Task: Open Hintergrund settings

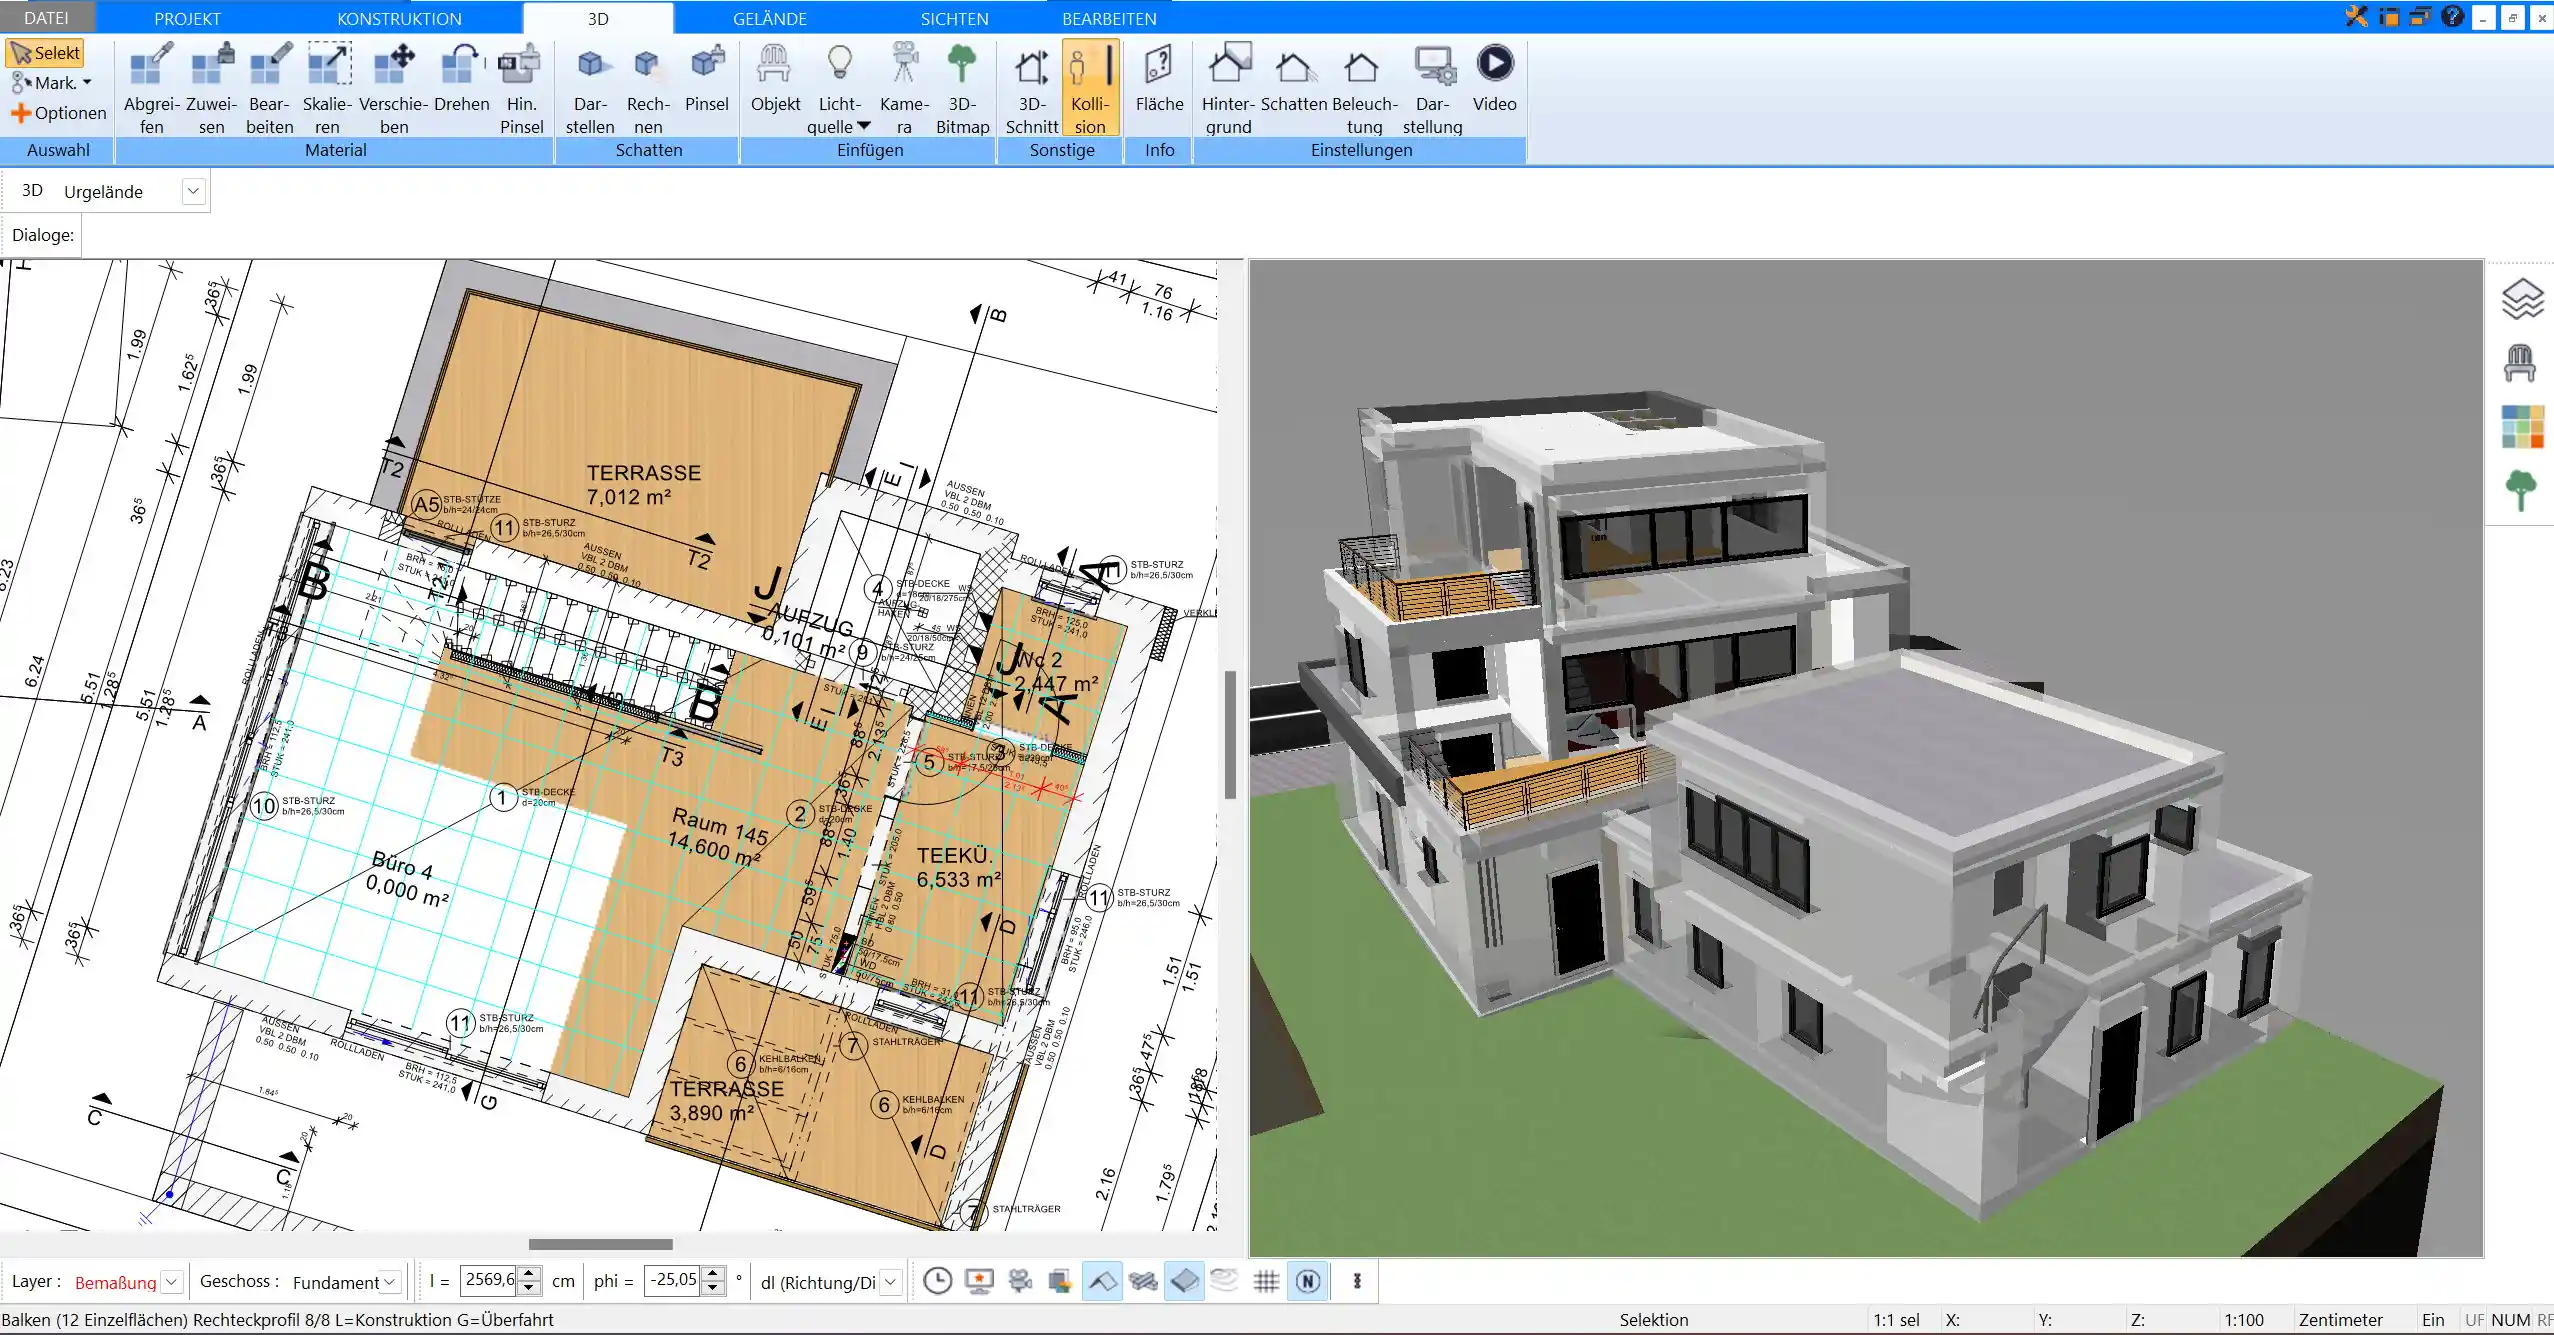Action: tap(1228, 88)
